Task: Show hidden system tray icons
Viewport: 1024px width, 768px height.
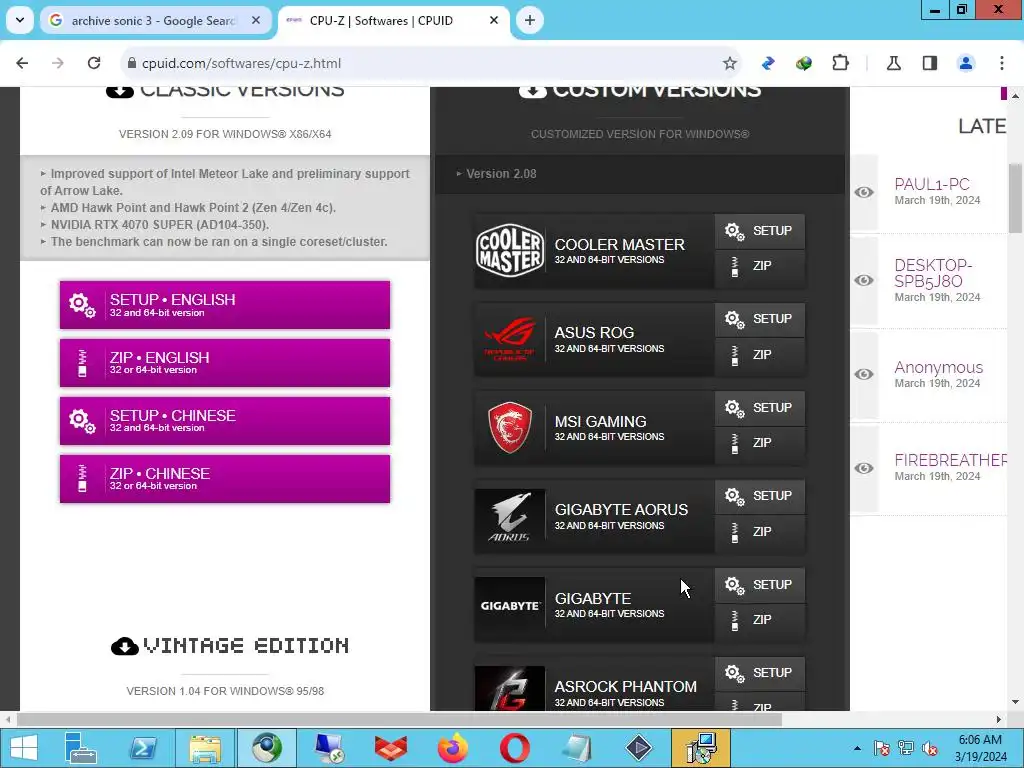Action: point(857,748)
